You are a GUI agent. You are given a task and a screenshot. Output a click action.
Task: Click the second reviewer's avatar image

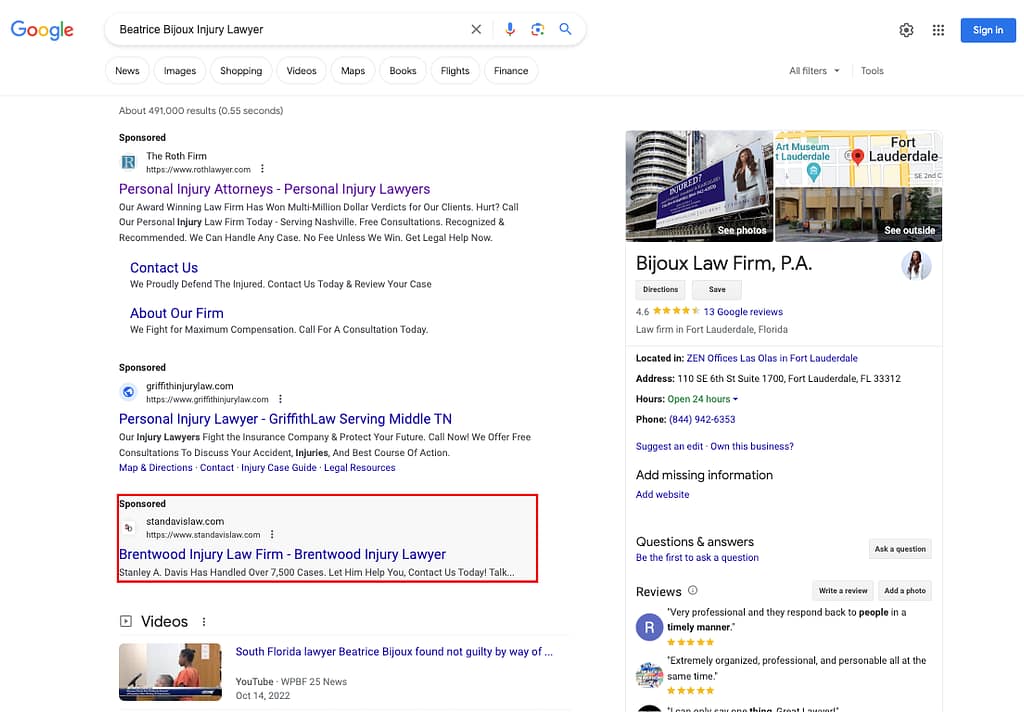pos(649,675)
